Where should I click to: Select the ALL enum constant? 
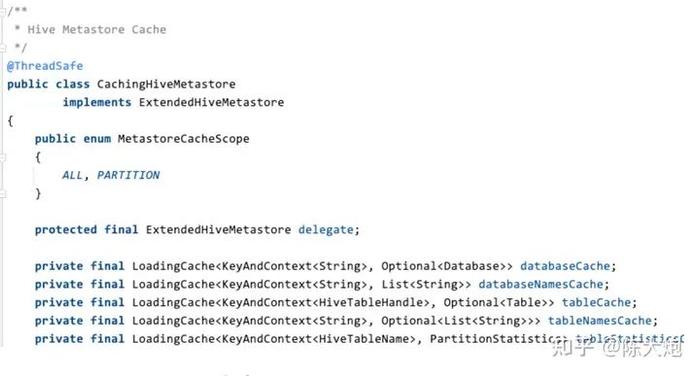point(72,175)
